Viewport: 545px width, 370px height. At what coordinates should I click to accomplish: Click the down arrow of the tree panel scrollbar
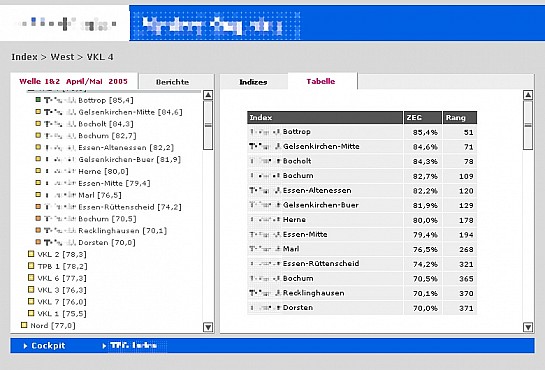208,327
